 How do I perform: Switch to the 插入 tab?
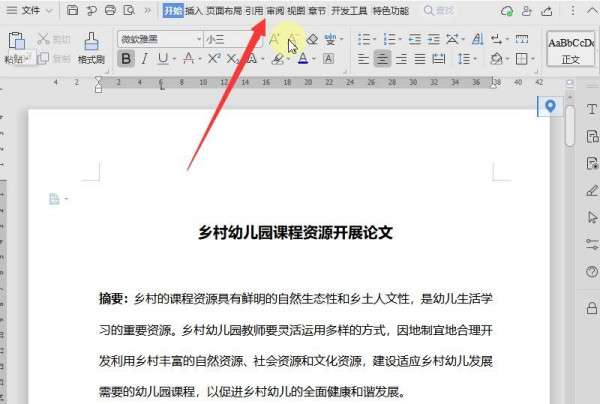click(x=194, y=11)
